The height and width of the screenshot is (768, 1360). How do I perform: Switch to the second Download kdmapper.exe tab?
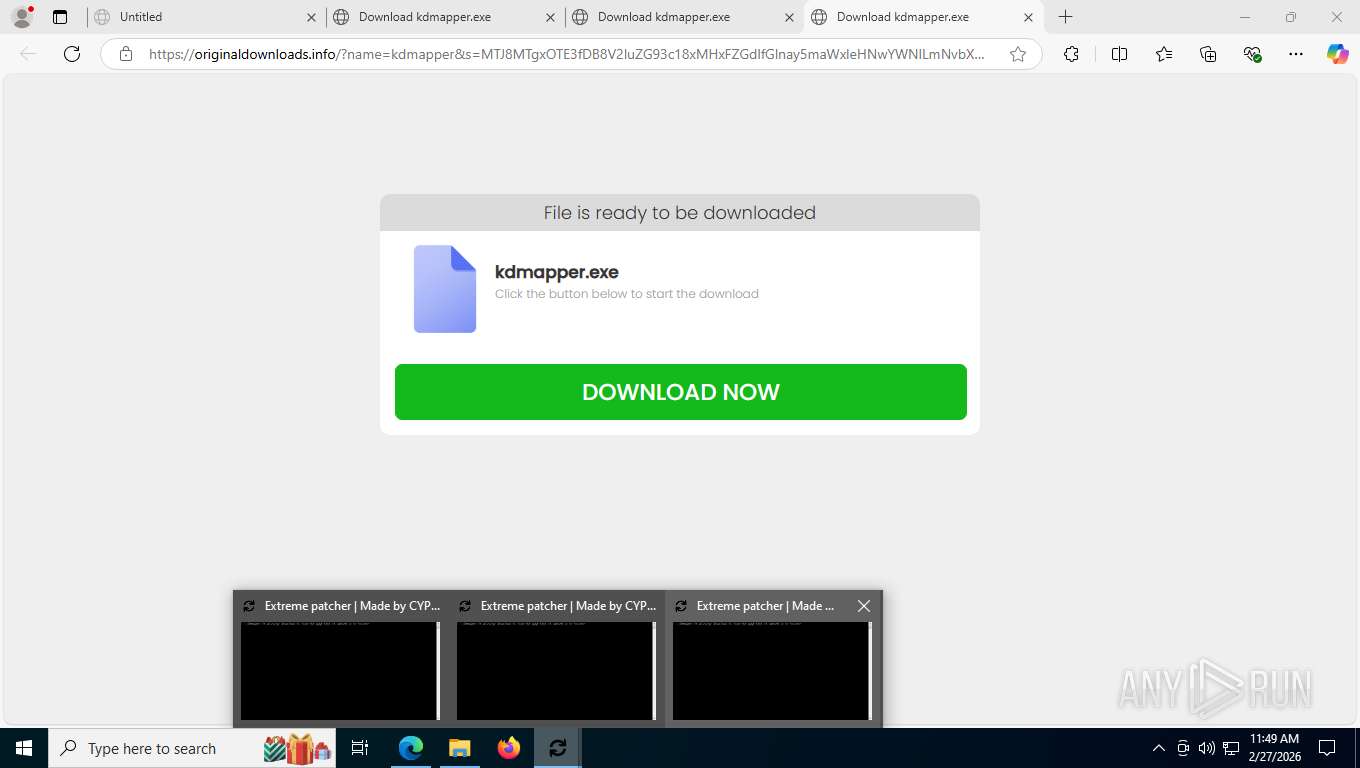(684, 17)
